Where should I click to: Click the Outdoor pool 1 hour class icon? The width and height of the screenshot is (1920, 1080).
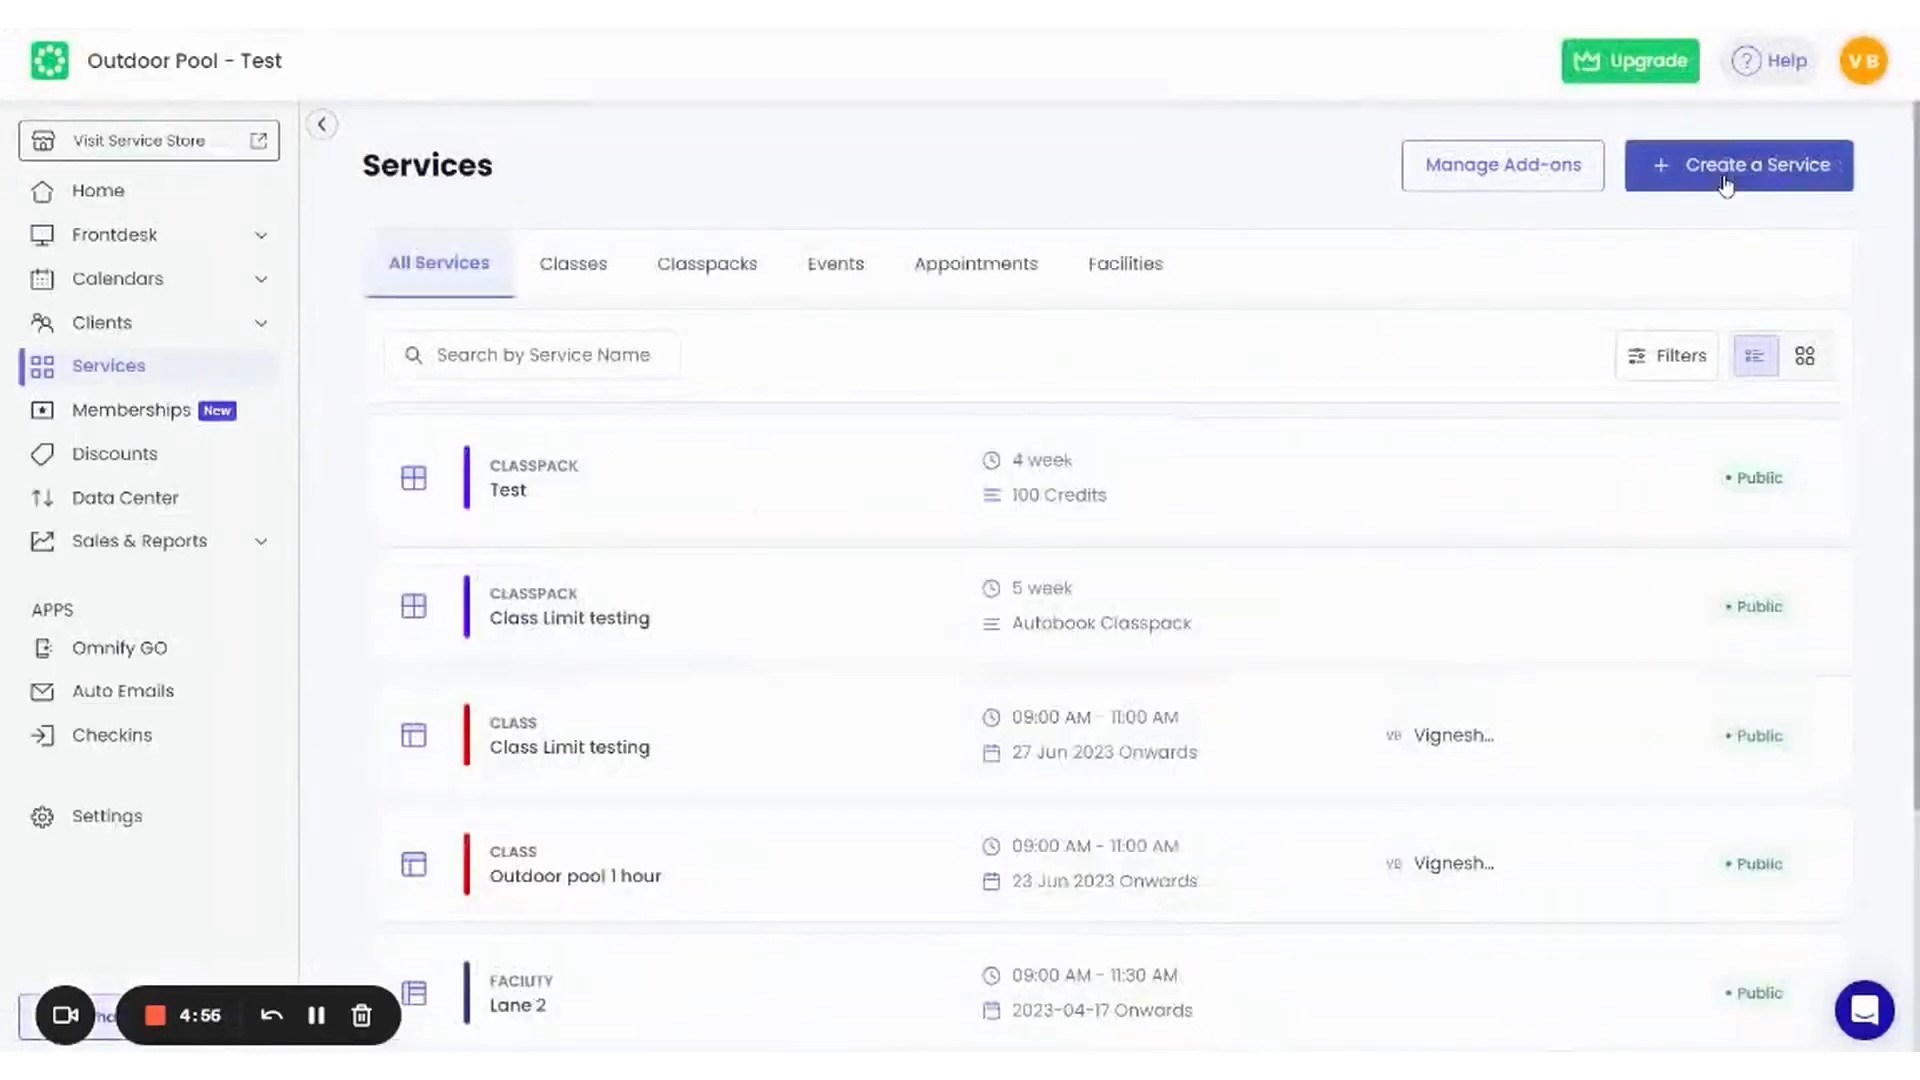[x=414, y=864]
